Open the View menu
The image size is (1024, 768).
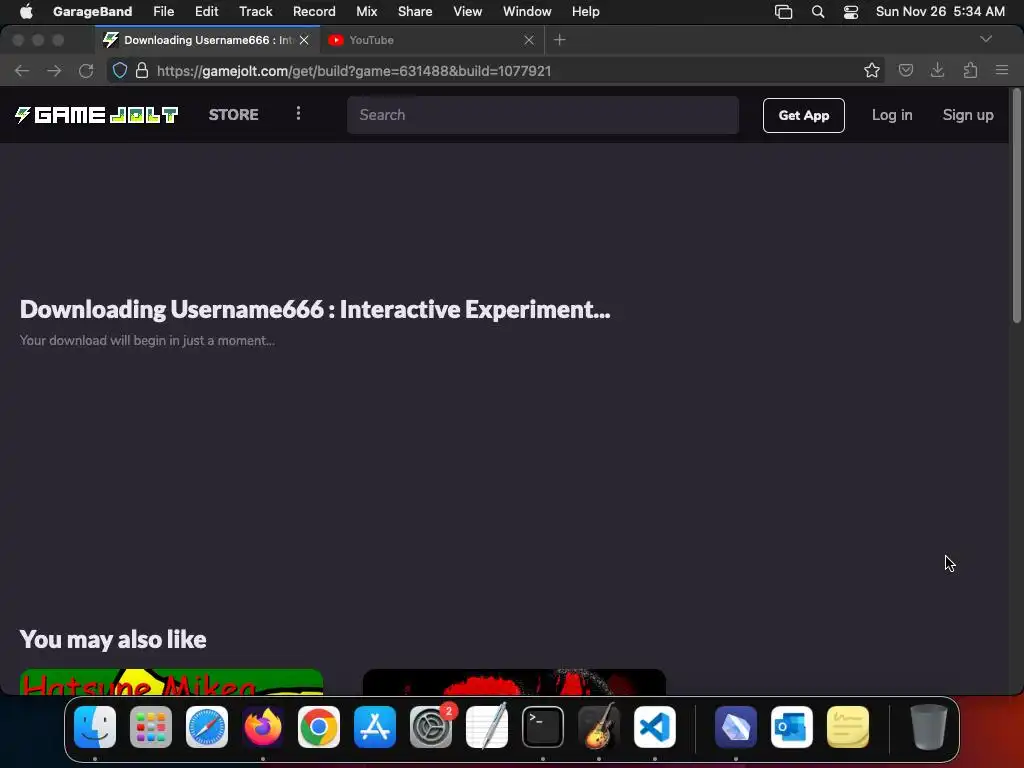[x=468, y=11]
